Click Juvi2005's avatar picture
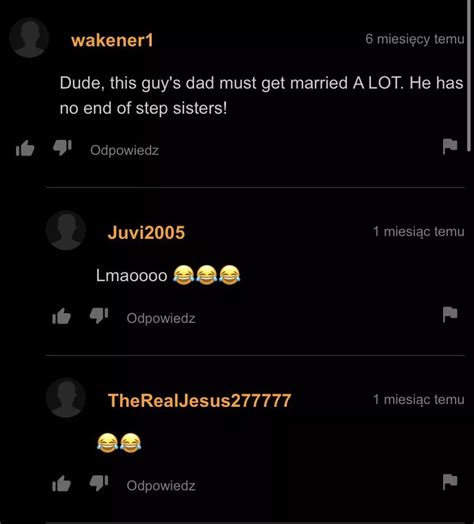The width and height of the screenshot is (474, 524). pyautogui.click(x=66, y=230)
